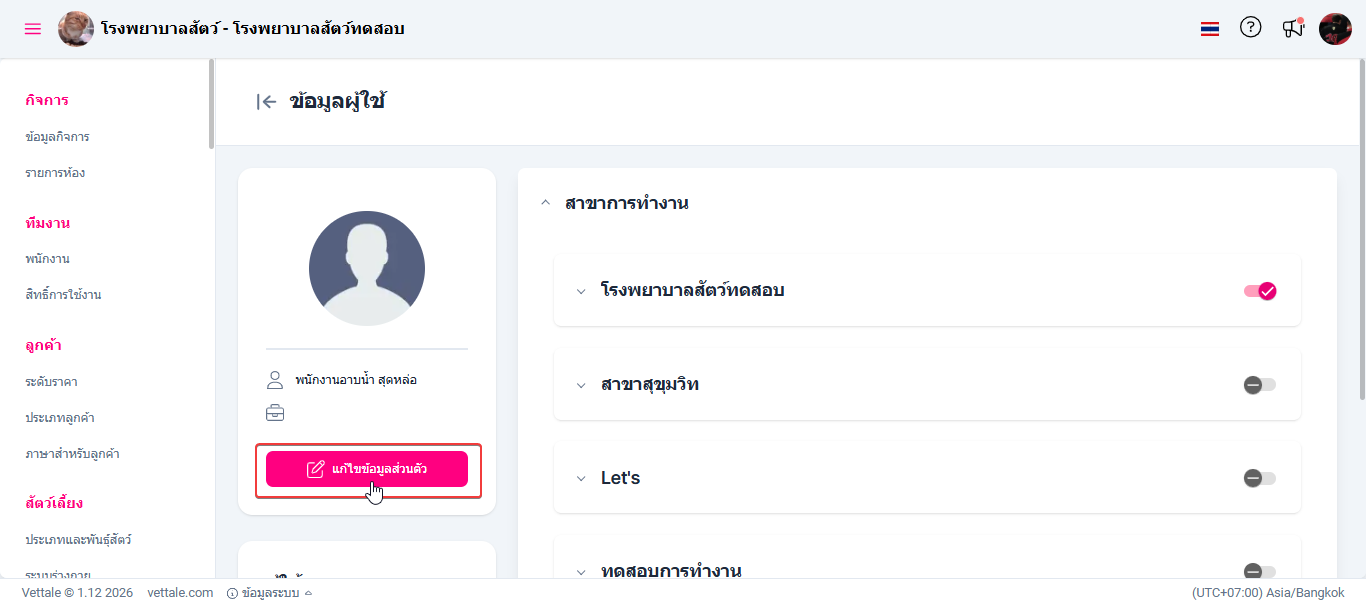The width and height of the screenshot is (1366, 607).
Task: Collapse the สาขาการทำงาน section
Action: click(545, 203)
